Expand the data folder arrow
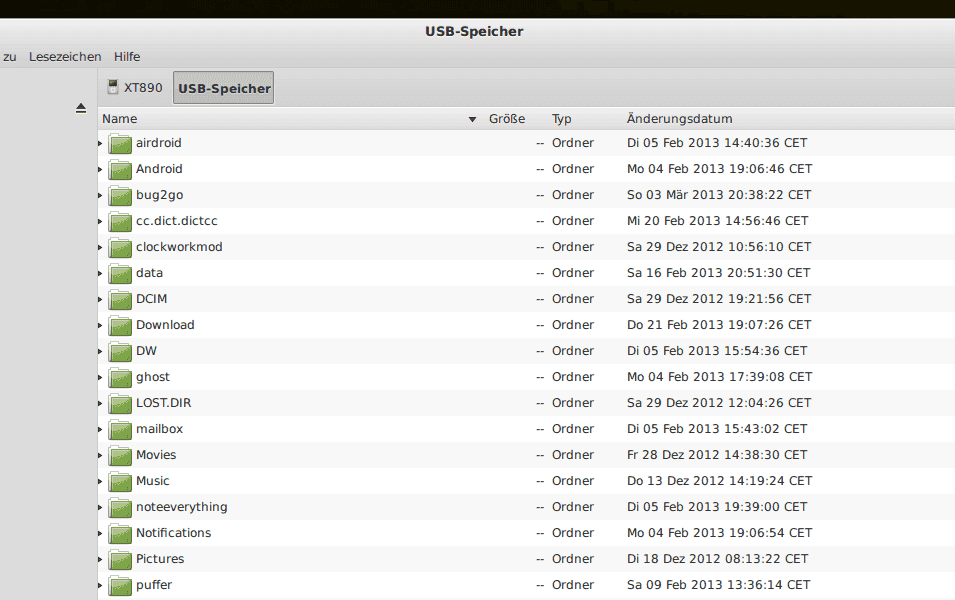This screenshot has height=600, width=955. pyautogui.click(x=101, y=273)
